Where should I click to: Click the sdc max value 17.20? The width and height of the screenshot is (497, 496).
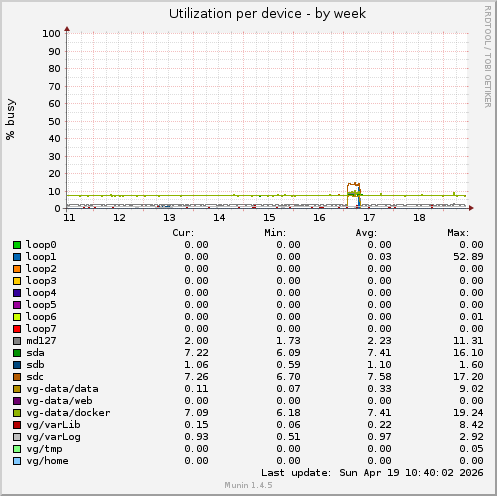pyautogui.click(x=468, y=377)
